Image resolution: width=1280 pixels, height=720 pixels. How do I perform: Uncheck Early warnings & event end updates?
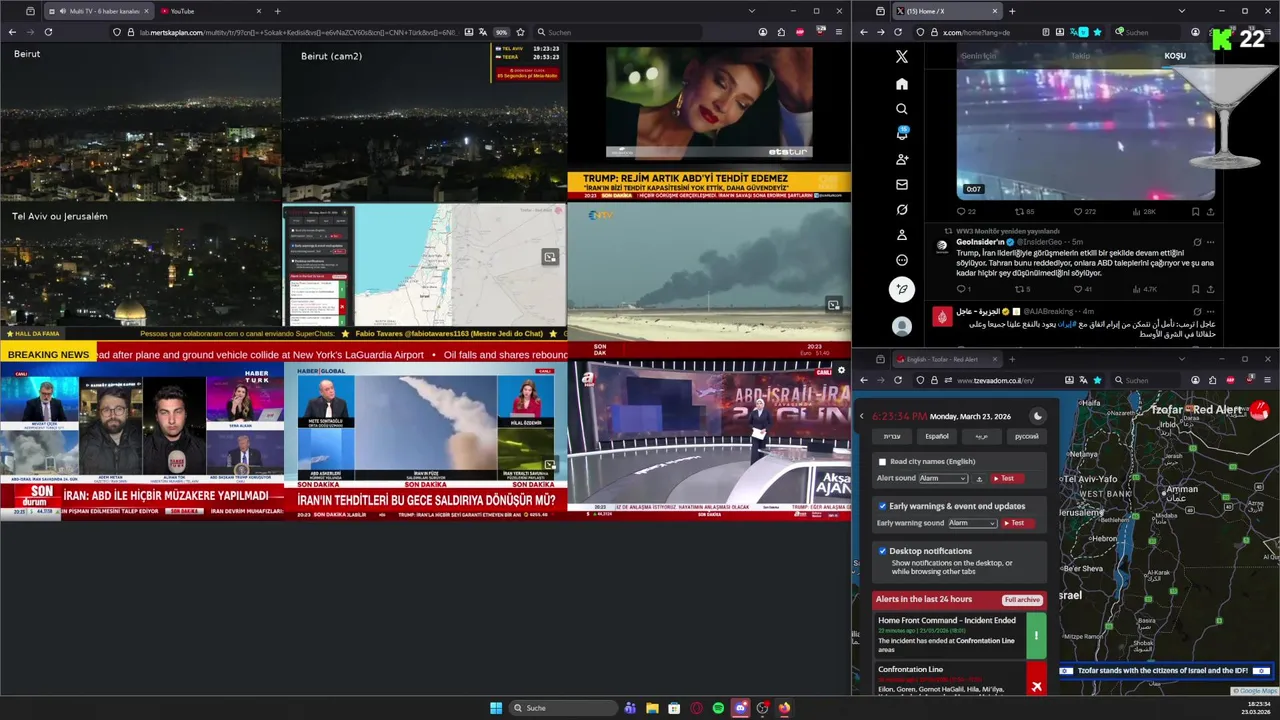(882, 506)
